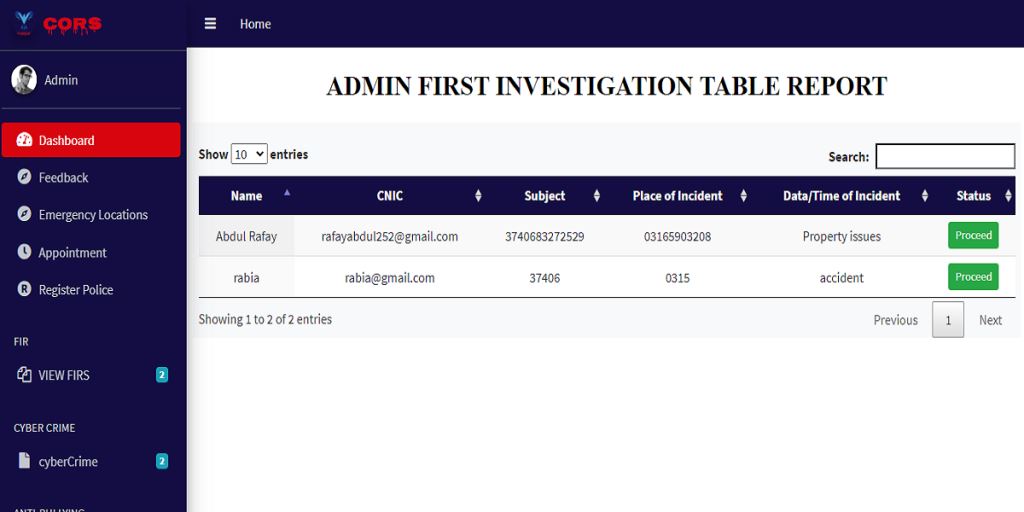
Task: Click the cyberCrime file icon
Action: (24, 461)
